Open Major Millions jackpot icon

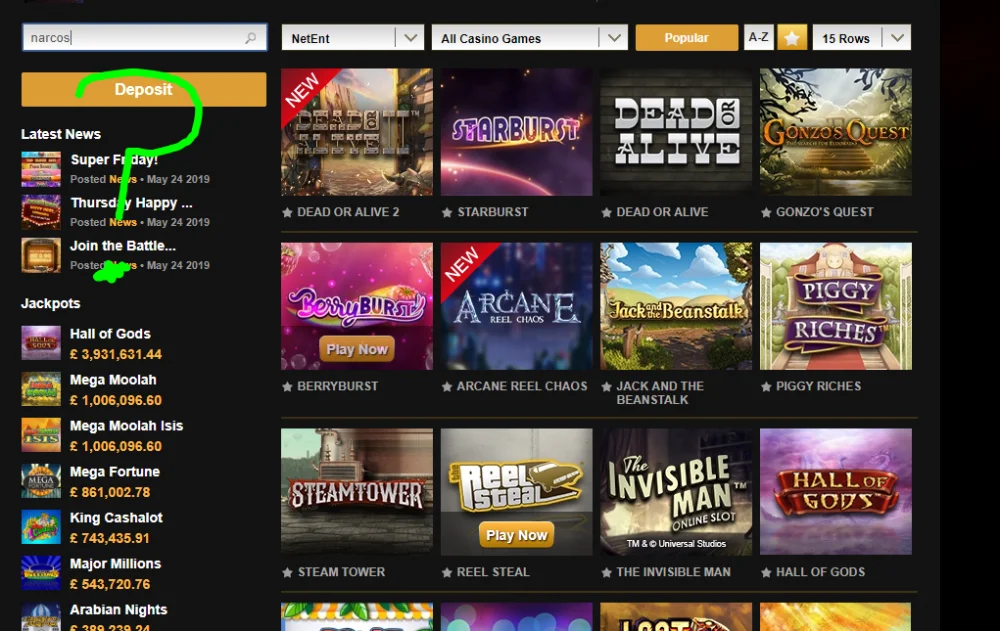pyautogui.click(x=41, y=573)
